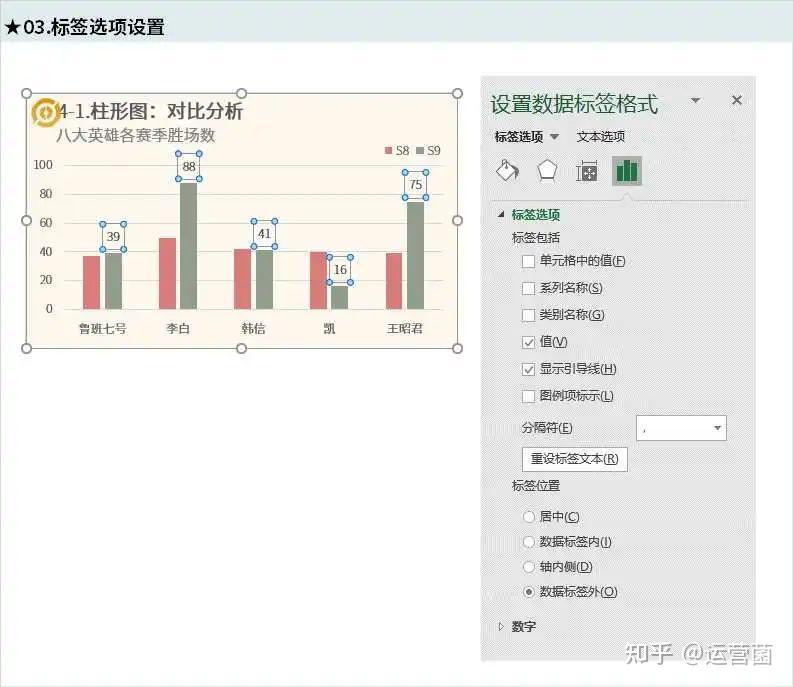Click the data label 75 above 王昭君
The height and width of the screenshot is (687, 793).
click(x=416, y=185)
